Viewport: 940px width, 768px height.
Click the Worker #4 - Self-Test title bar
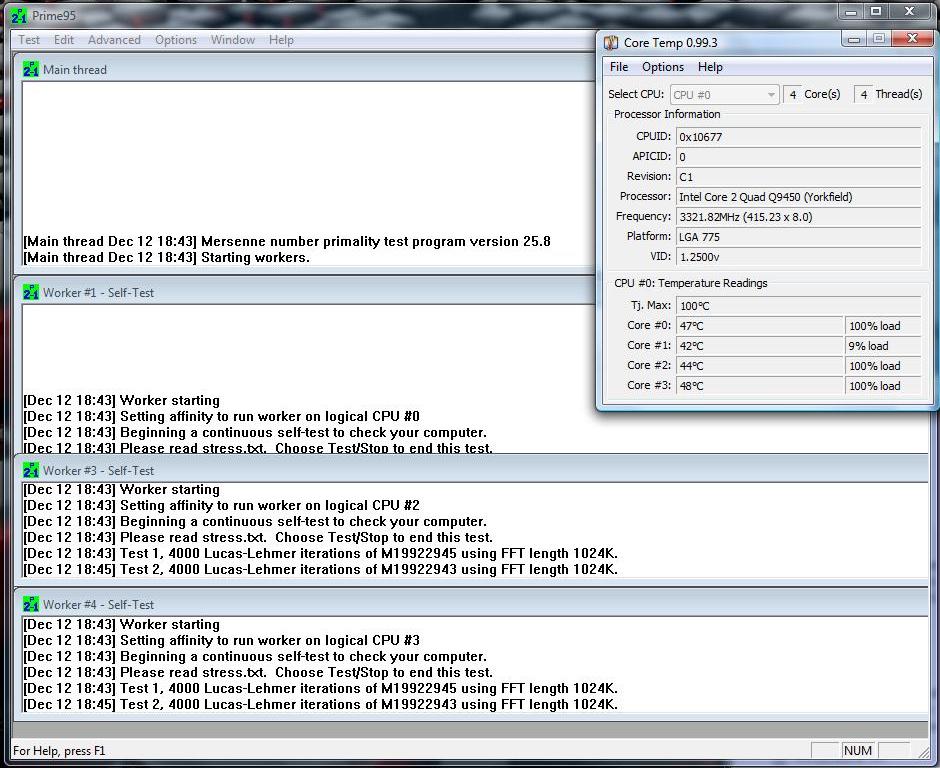click(x=472, y=604)
